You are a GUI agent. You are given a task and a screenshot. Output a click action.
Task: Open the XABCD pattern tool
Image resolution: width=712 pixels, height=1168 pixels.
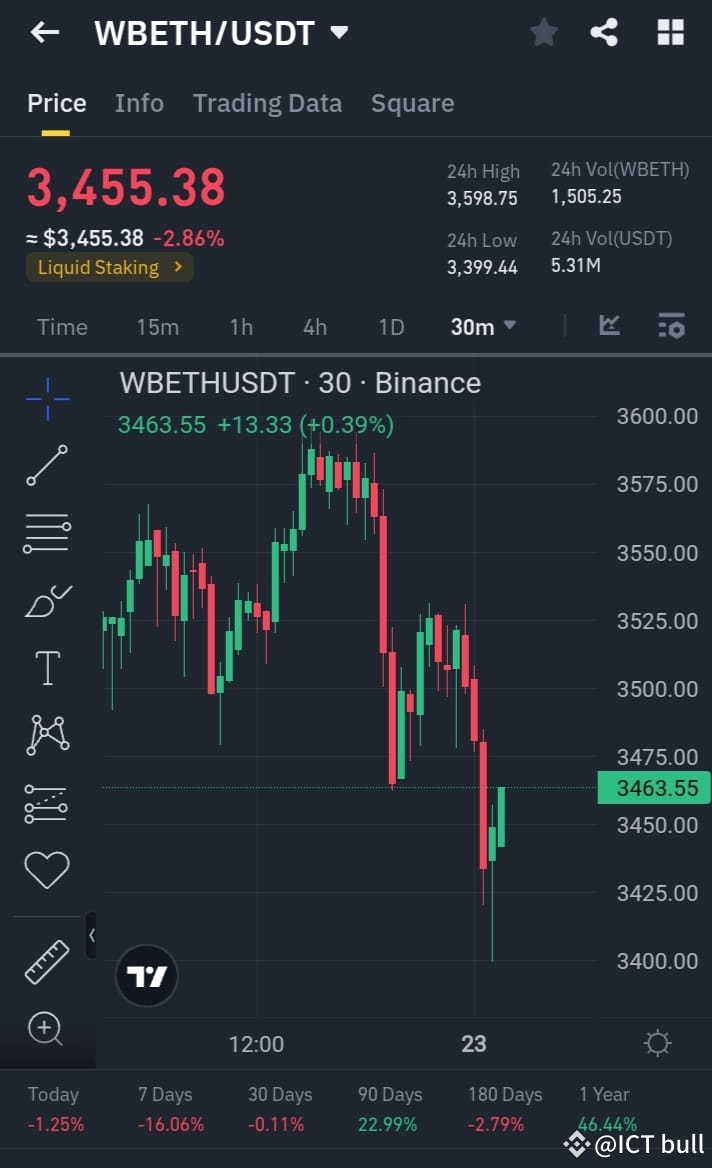(x=46, y=733)
